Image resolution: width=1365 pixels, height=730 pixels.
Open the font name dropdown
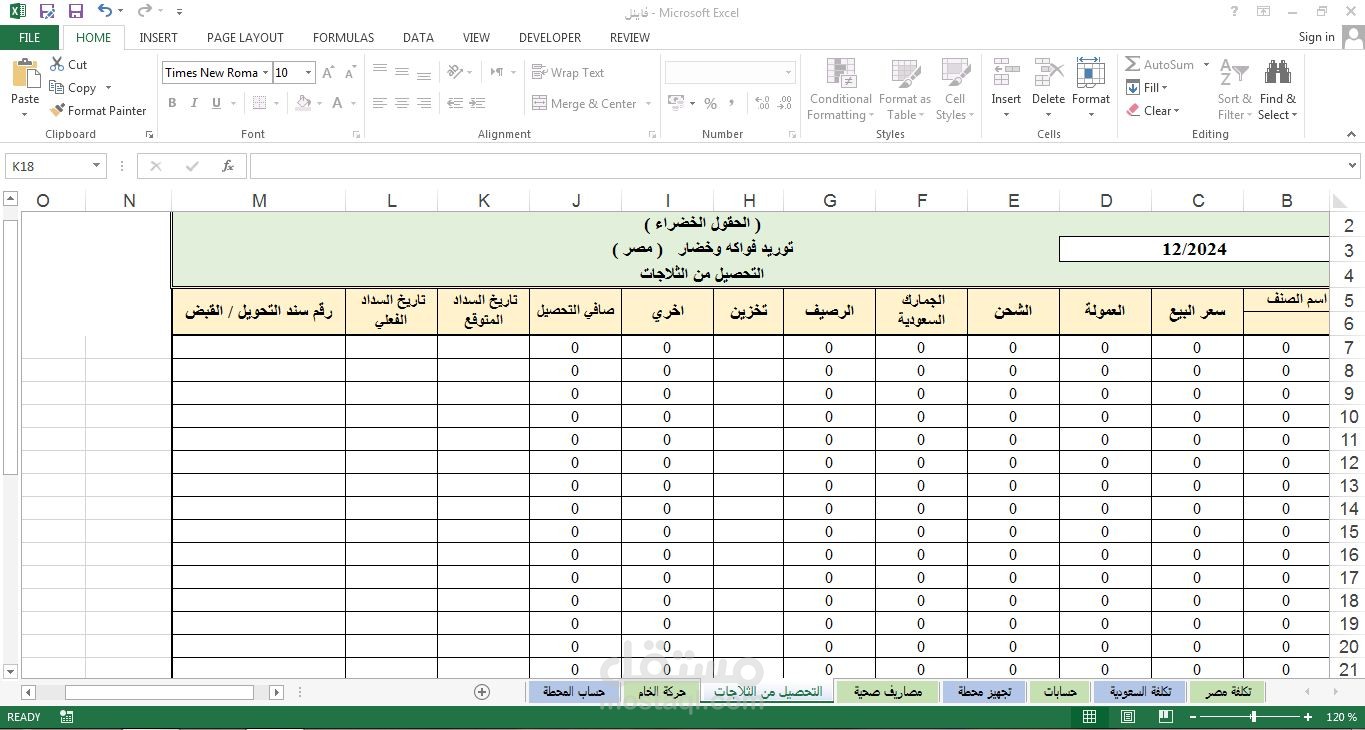click(x=266, y=72)
